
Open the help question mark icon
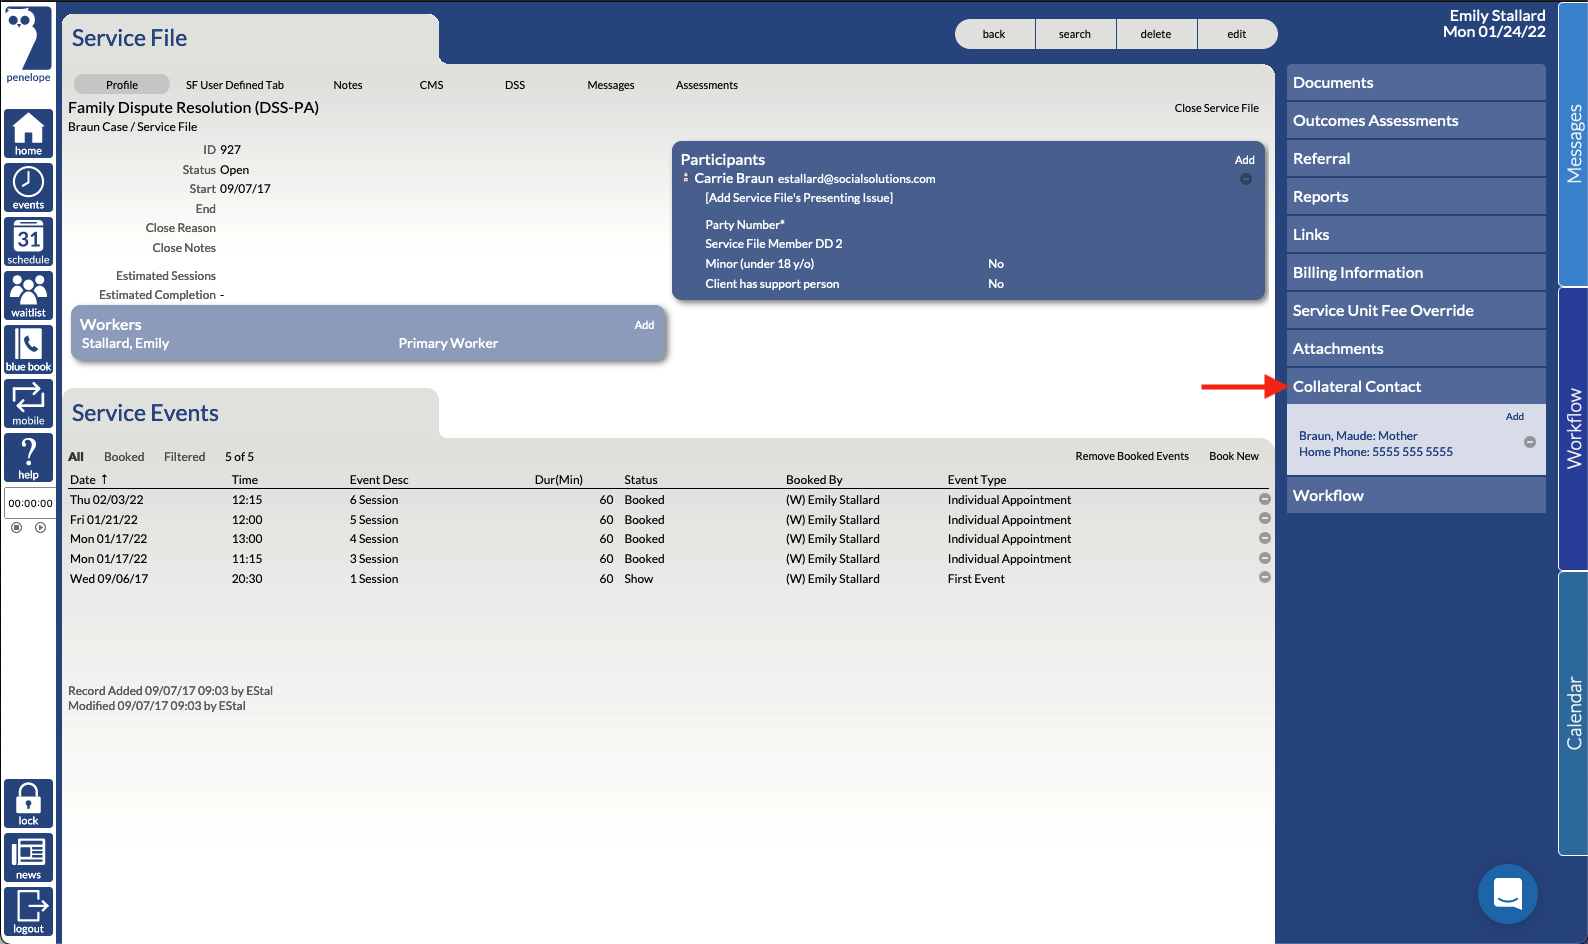(28, 457)
